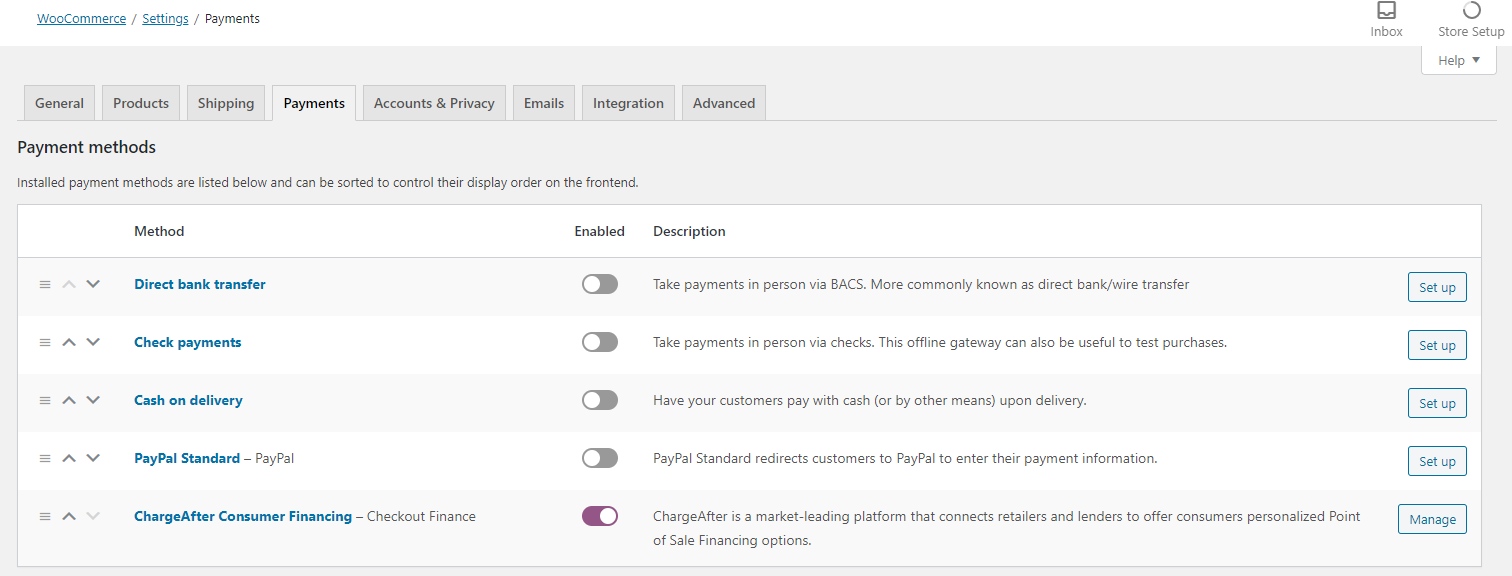Viewport: 1512px width, 576px height.
Task: Open the Accounts & Privacy tab
Action: (x=434, y=103)
